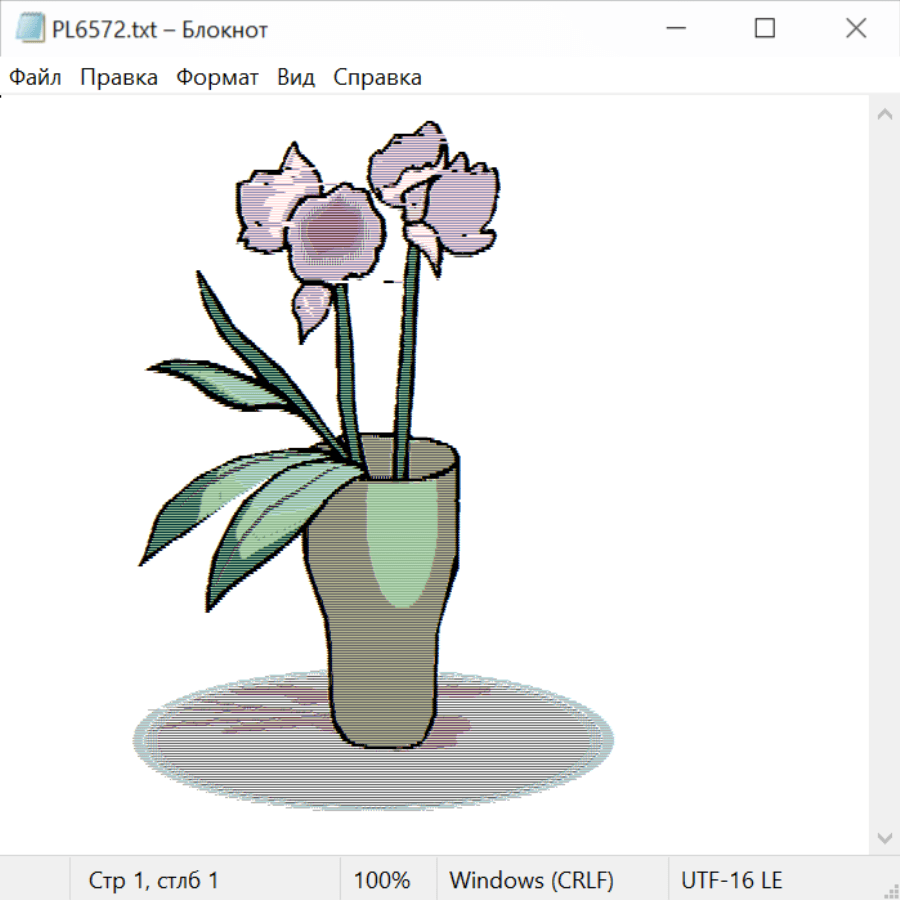
Task: Open the Формат menu
Action: 217,78
